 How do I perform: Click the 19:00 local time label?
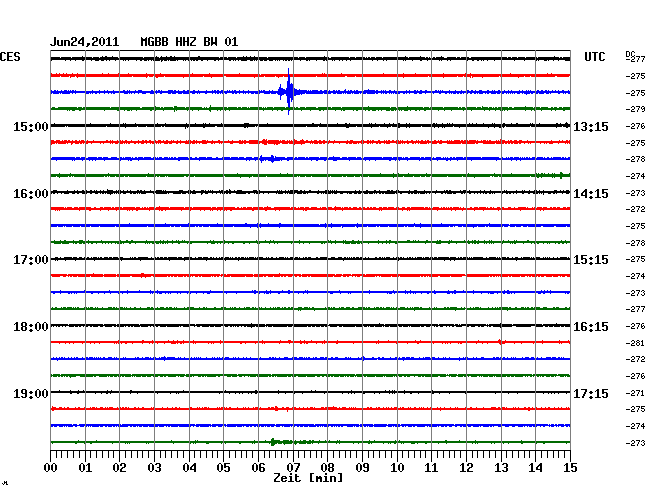[31, 393]
